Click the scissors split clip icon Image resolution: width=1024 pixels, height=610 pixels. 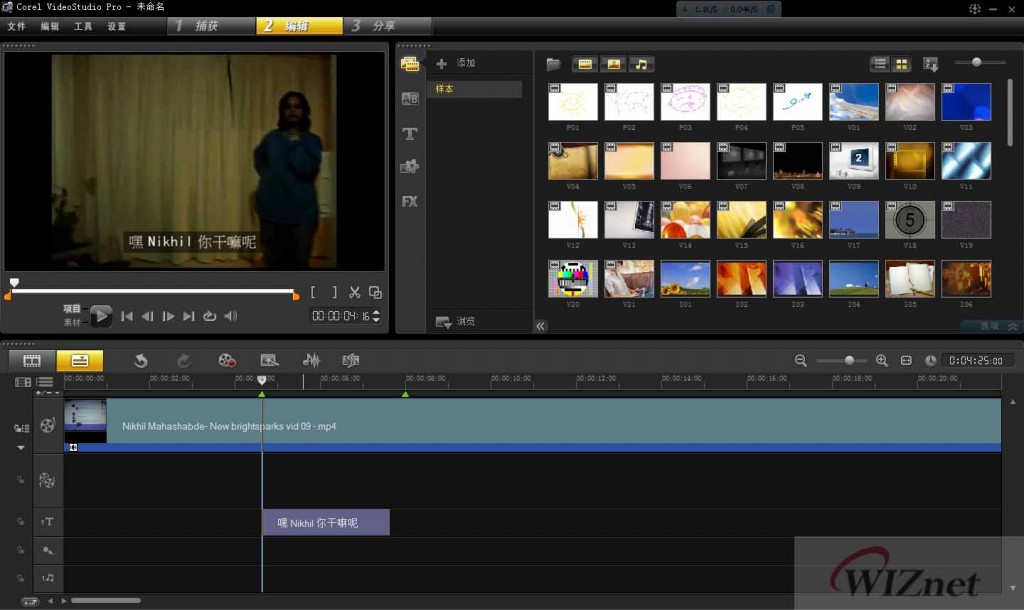pyautogui.click(x=354, y=292)
